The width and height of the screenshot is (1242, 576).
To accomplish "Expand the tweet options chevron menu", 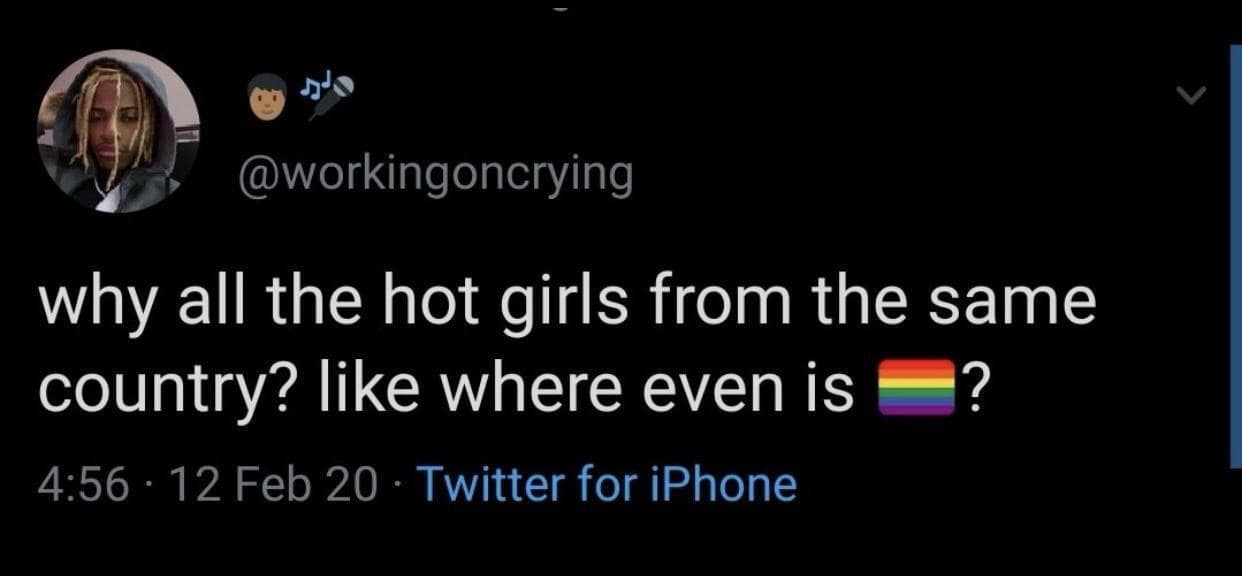I will [x=1191, y=96].
